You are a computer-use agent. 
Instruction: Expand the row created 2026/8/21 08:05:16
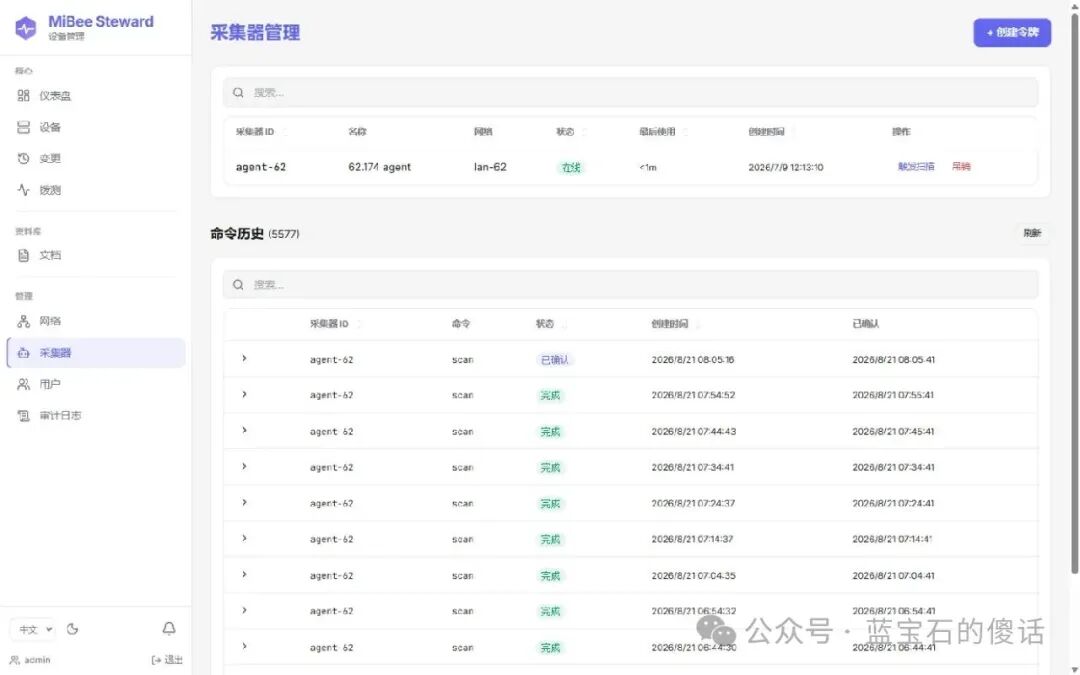[x=244, y=359]
